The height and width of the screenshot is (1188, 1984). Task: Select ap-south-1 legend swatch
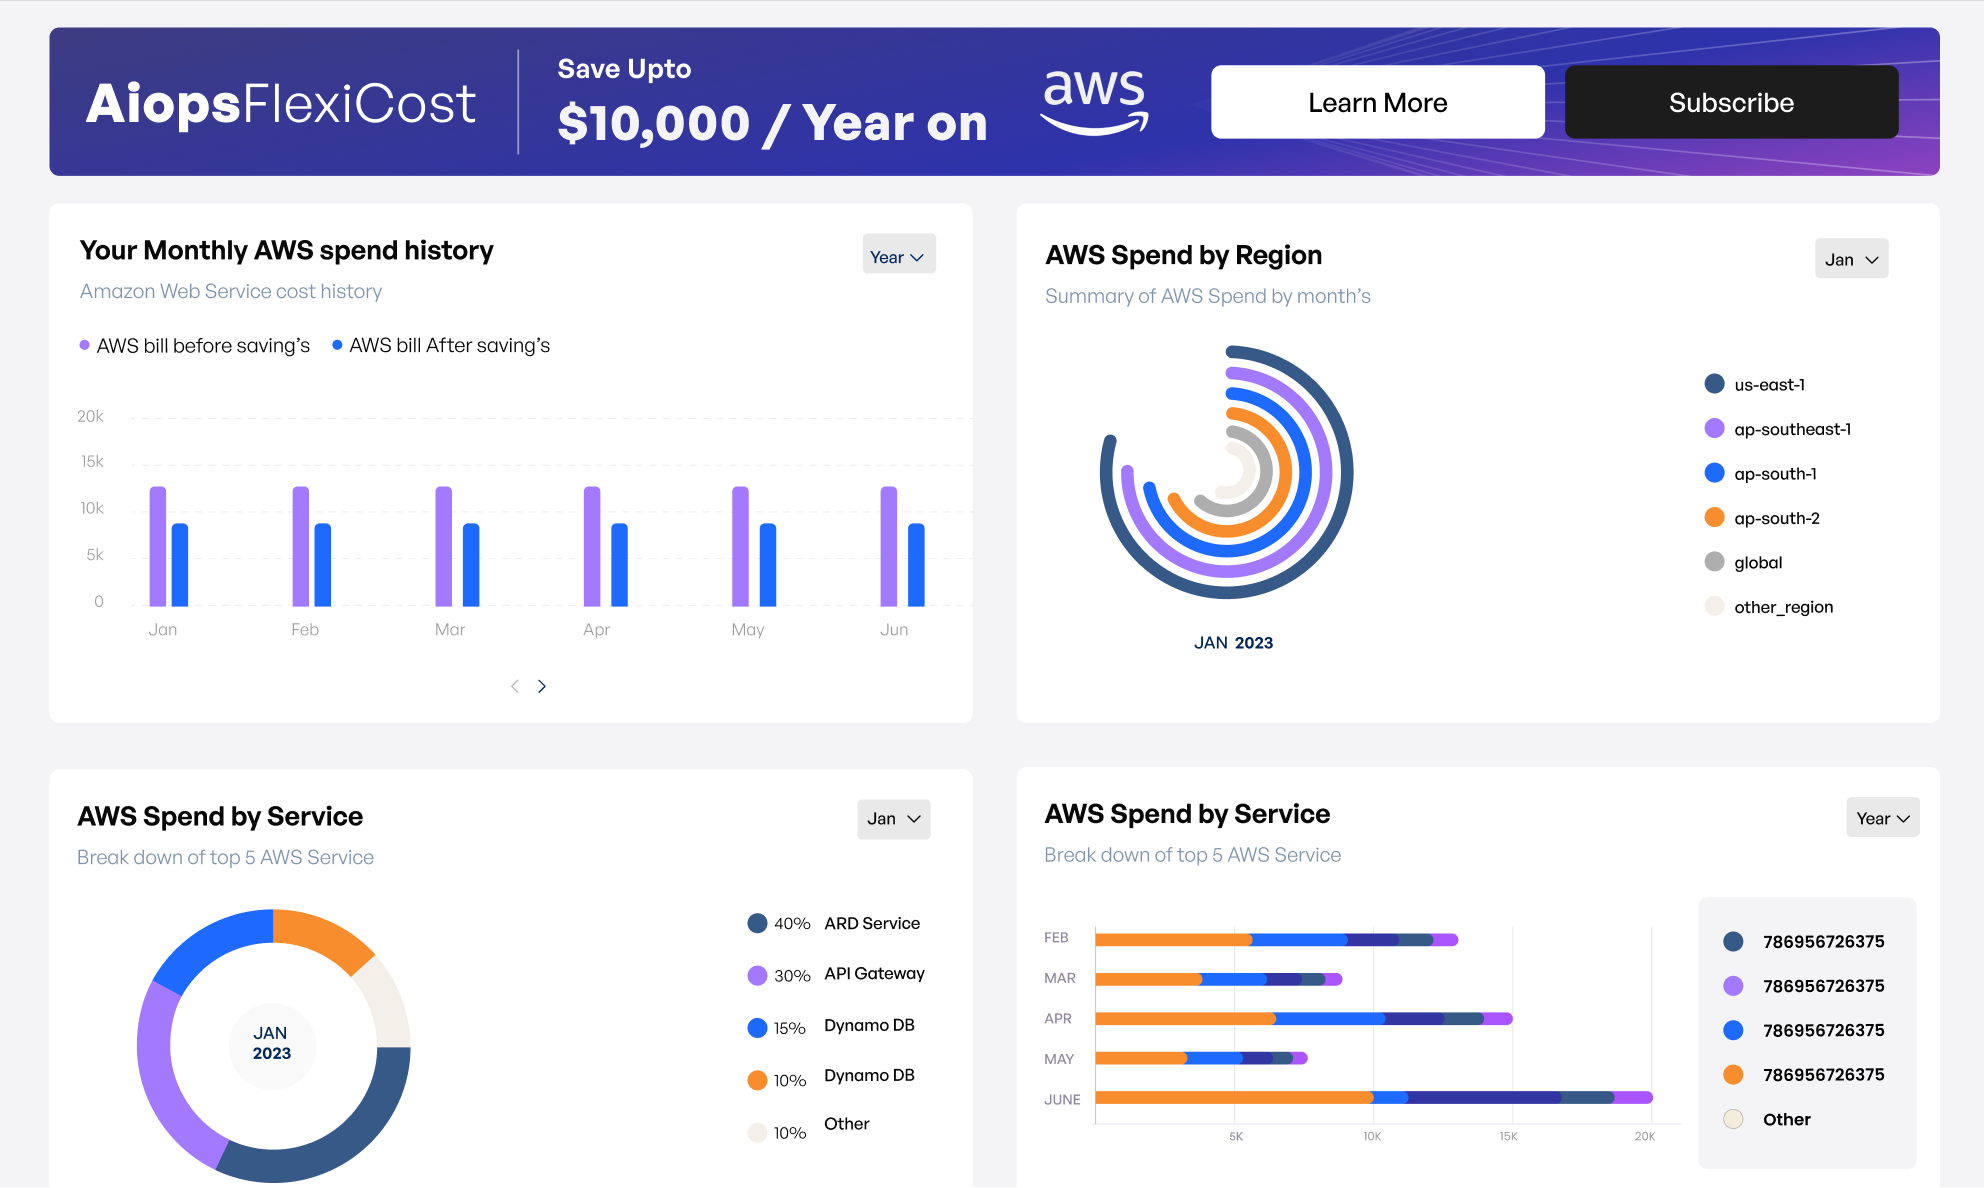1714,473
